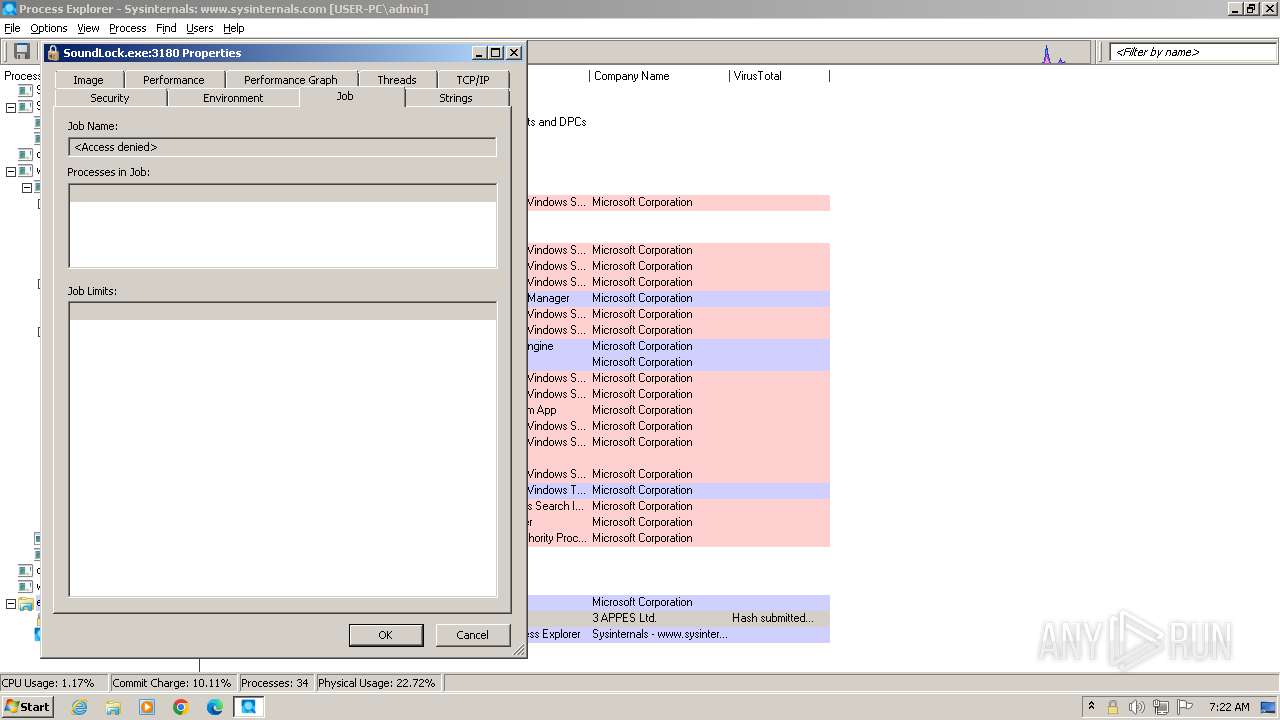The image size is (1280, 720).
Task: Click the padlock icon in Properties title bar
Action: tap(53, 53)
